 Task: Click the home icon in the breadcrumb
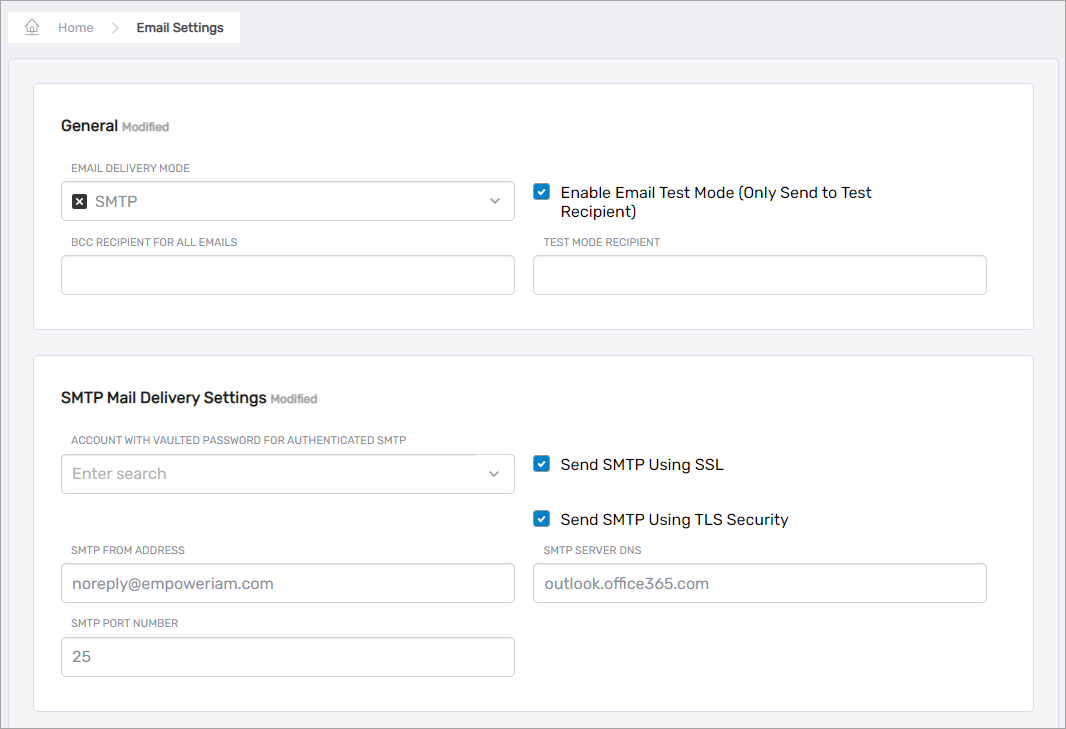tap(30, 25)
